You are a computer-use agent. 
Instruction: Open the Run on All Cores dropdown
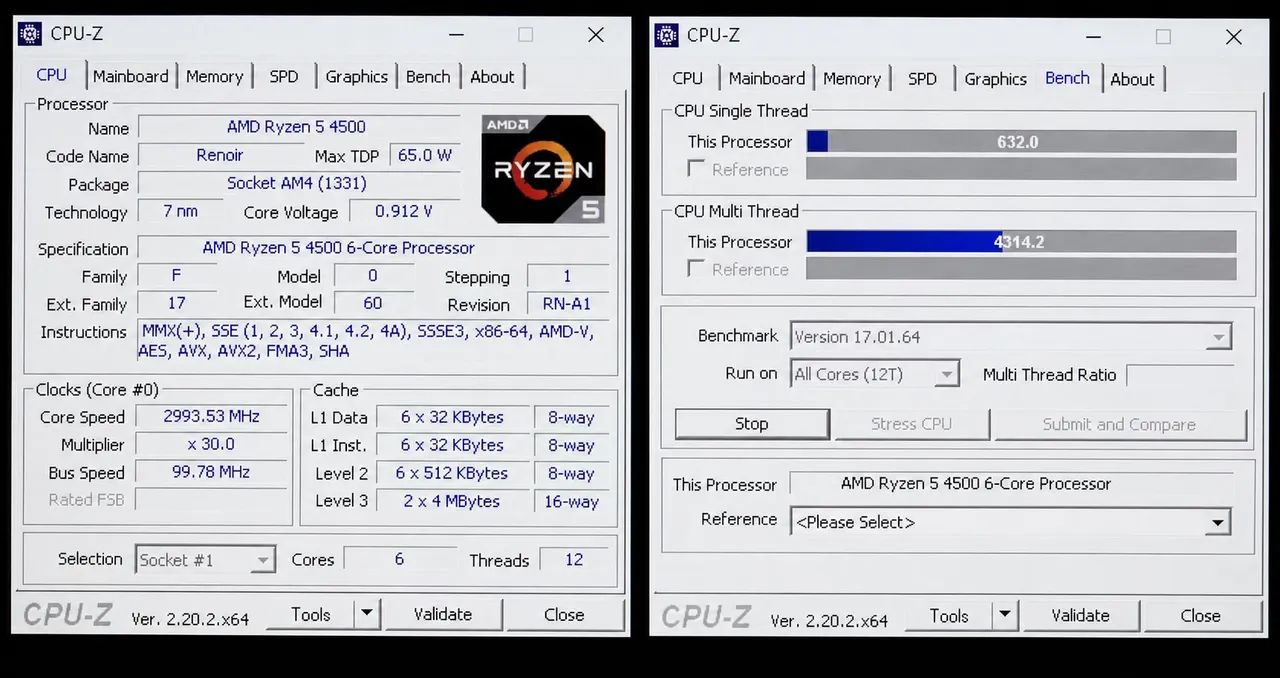pos(946,374)
